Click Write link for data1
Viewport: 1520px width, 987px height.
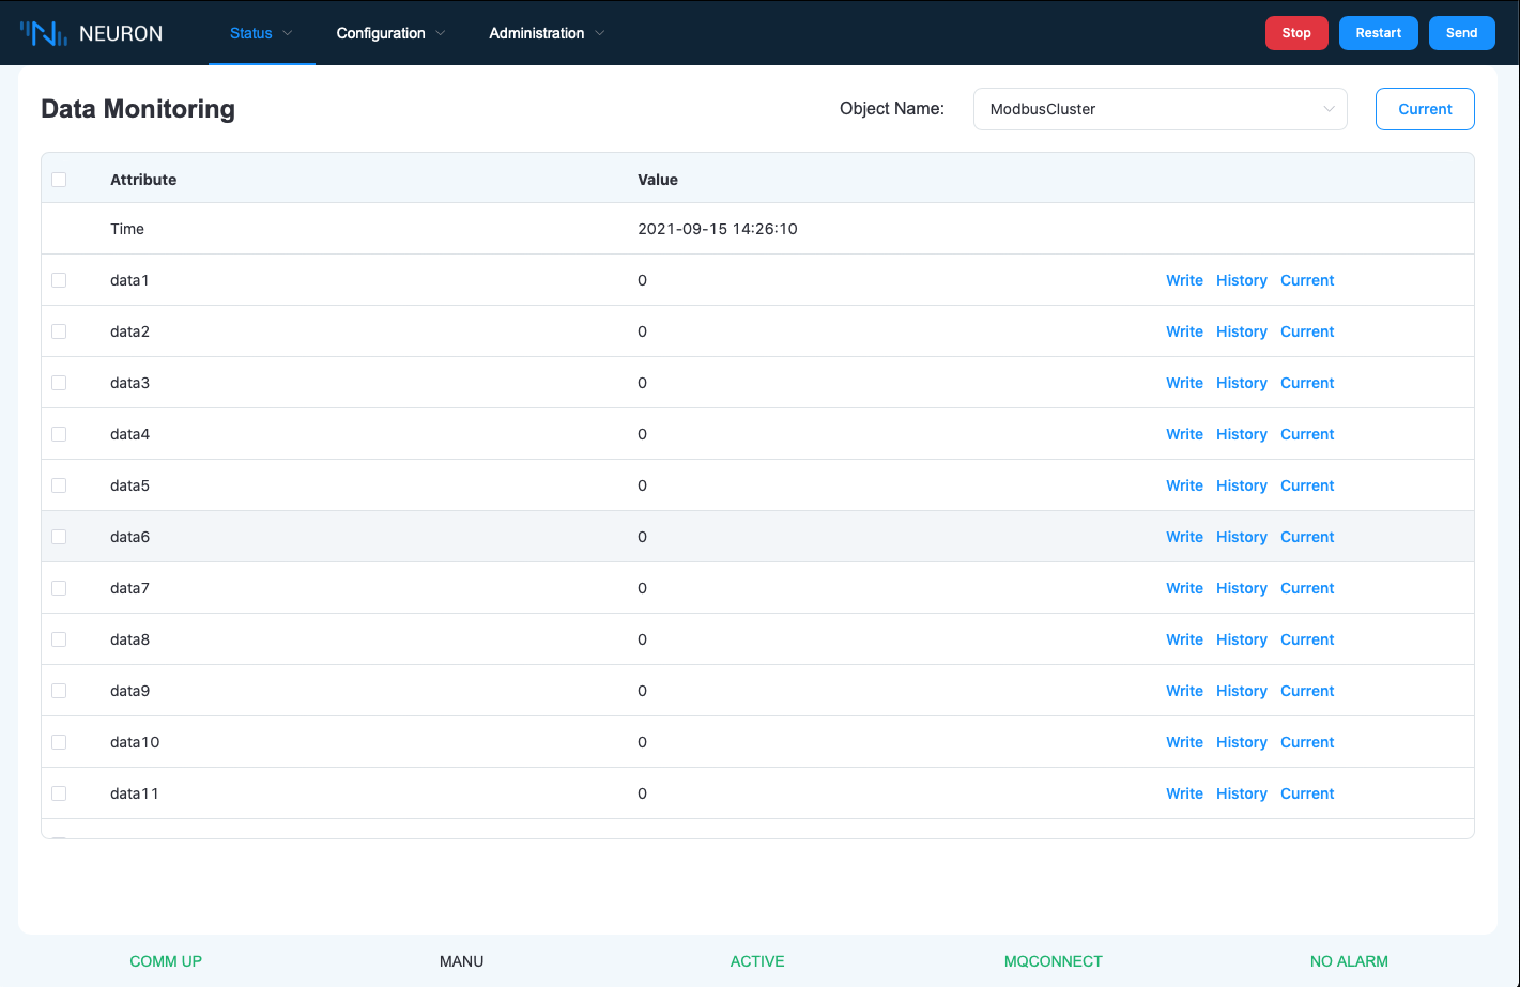[1184, 280]
